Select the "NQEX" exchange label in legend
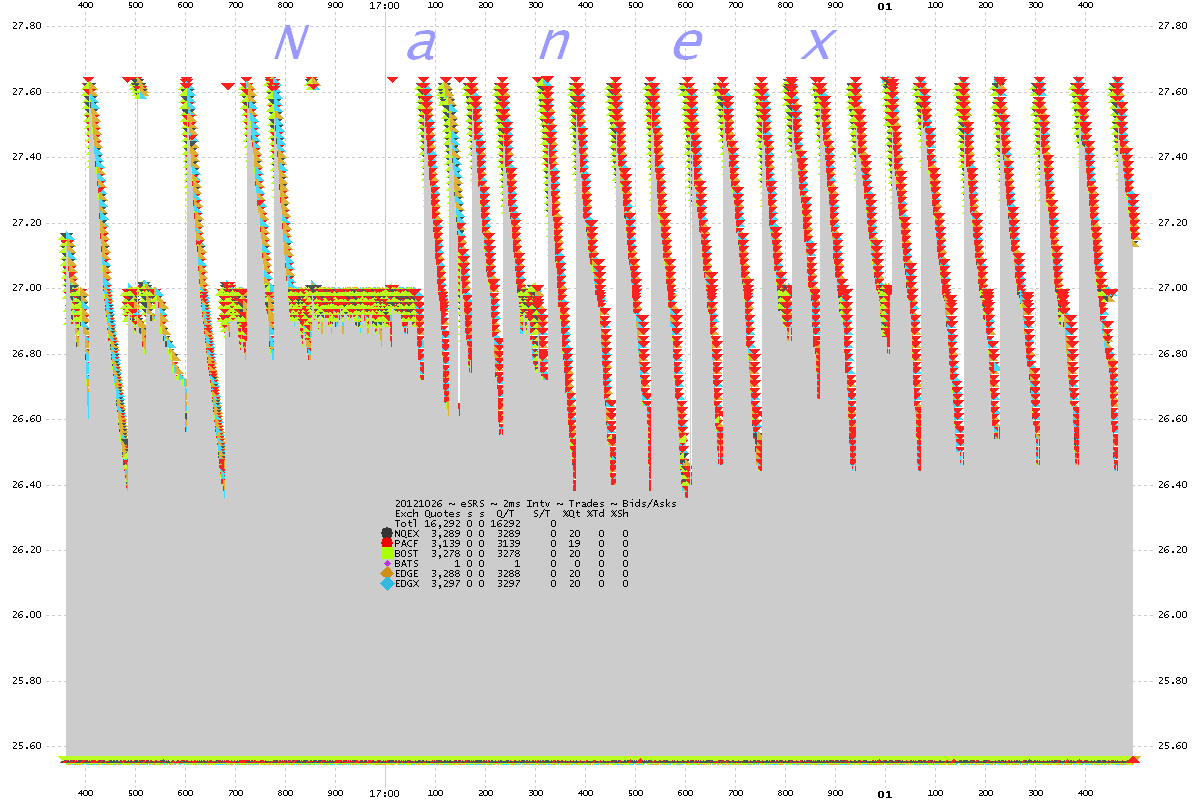 406,533
